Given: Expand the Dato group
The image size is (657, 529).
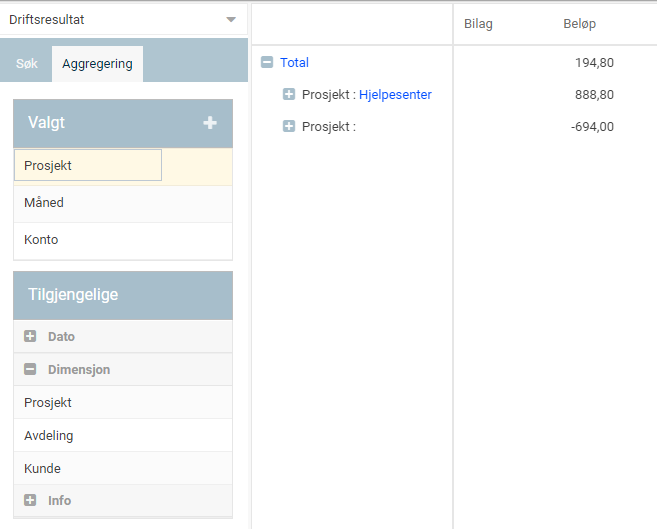Looking at the screenshot, I should tap(30, 336).
